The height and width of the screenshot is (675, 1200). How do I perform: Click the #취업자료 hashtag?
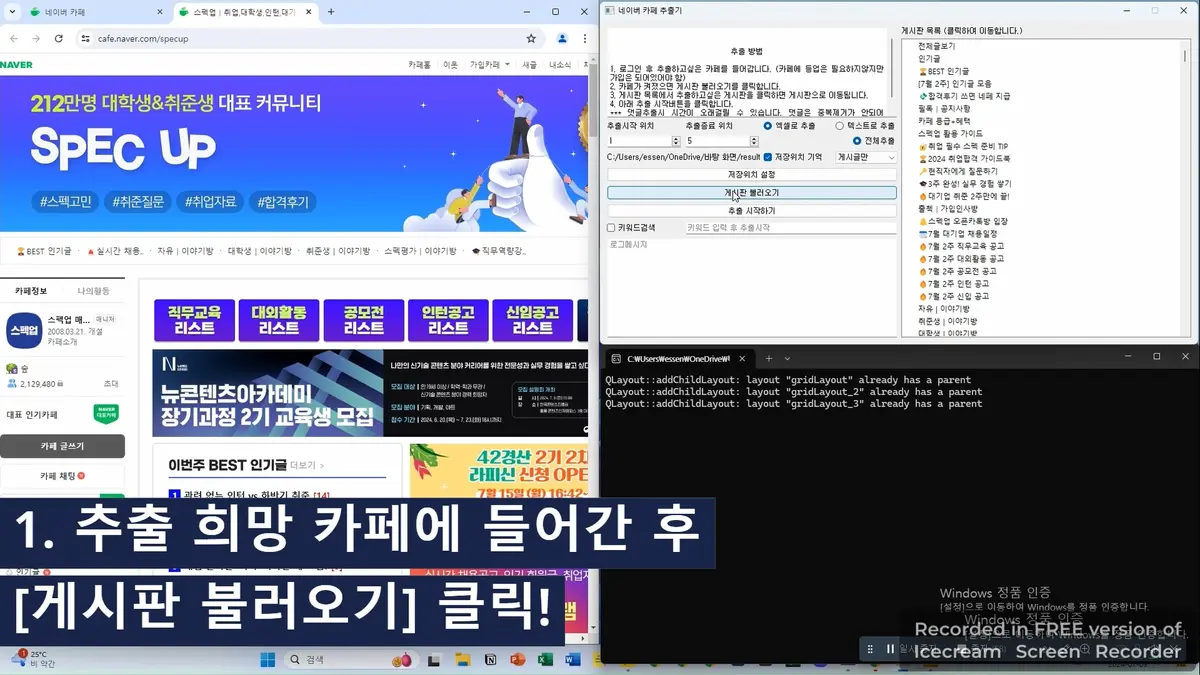[x=210, y=201]
